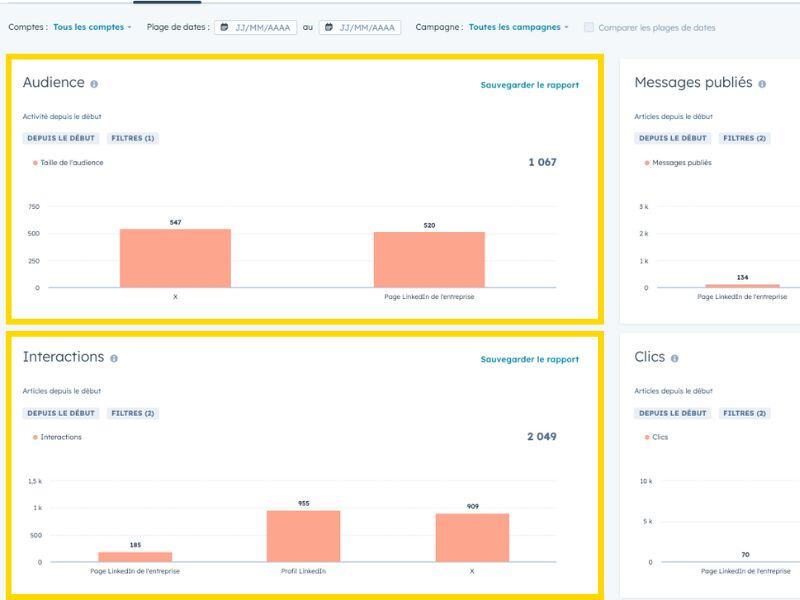Click the Audience total 1 067
Screen dimensions: 800x600
click(x=542, y=162)
